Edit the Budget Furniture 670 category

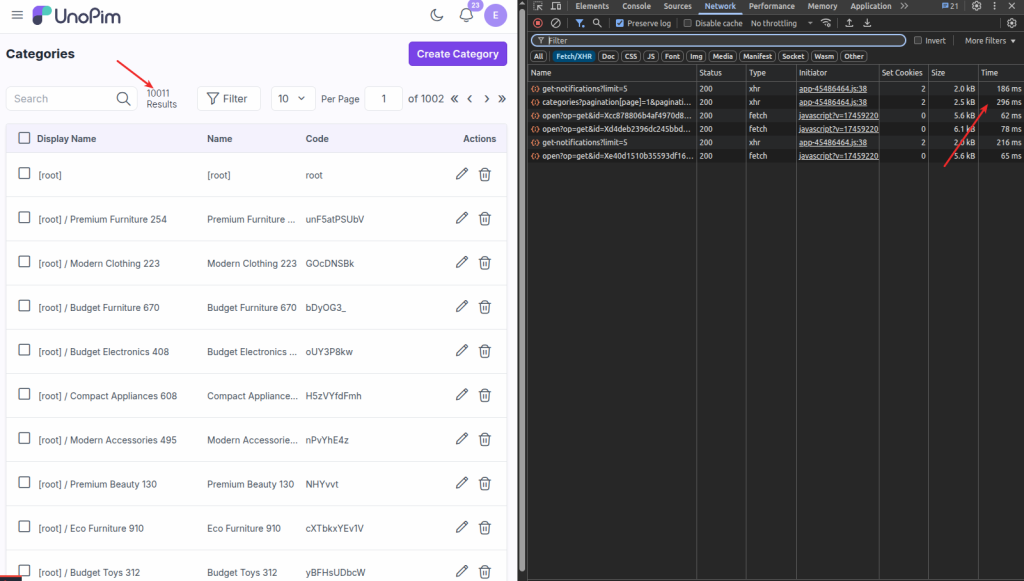click(x=462, y=306)
